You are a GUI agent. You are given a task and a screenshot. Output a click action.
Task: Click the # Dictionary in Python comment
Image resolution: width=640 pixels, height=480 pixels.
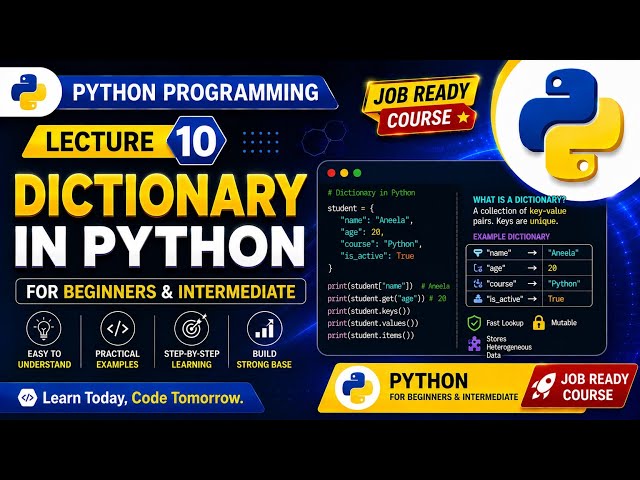[371, 193]
